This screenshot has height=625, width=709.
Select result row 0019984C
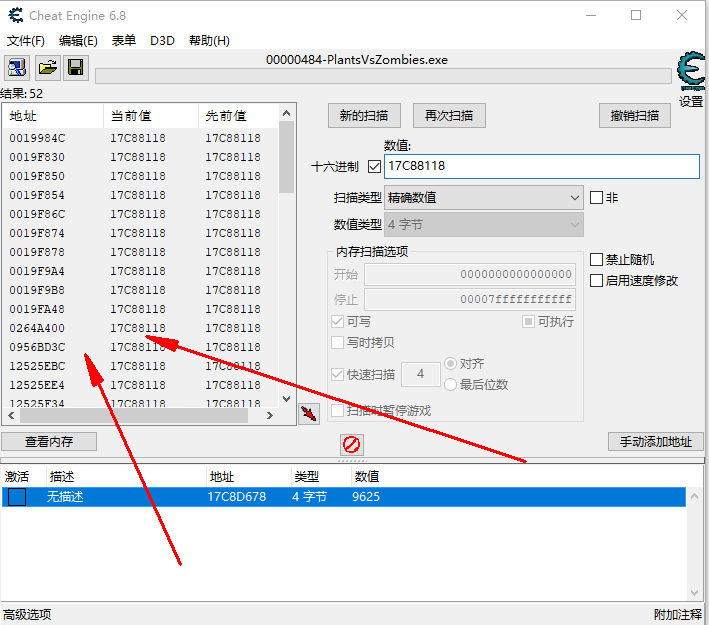[140, 138]
